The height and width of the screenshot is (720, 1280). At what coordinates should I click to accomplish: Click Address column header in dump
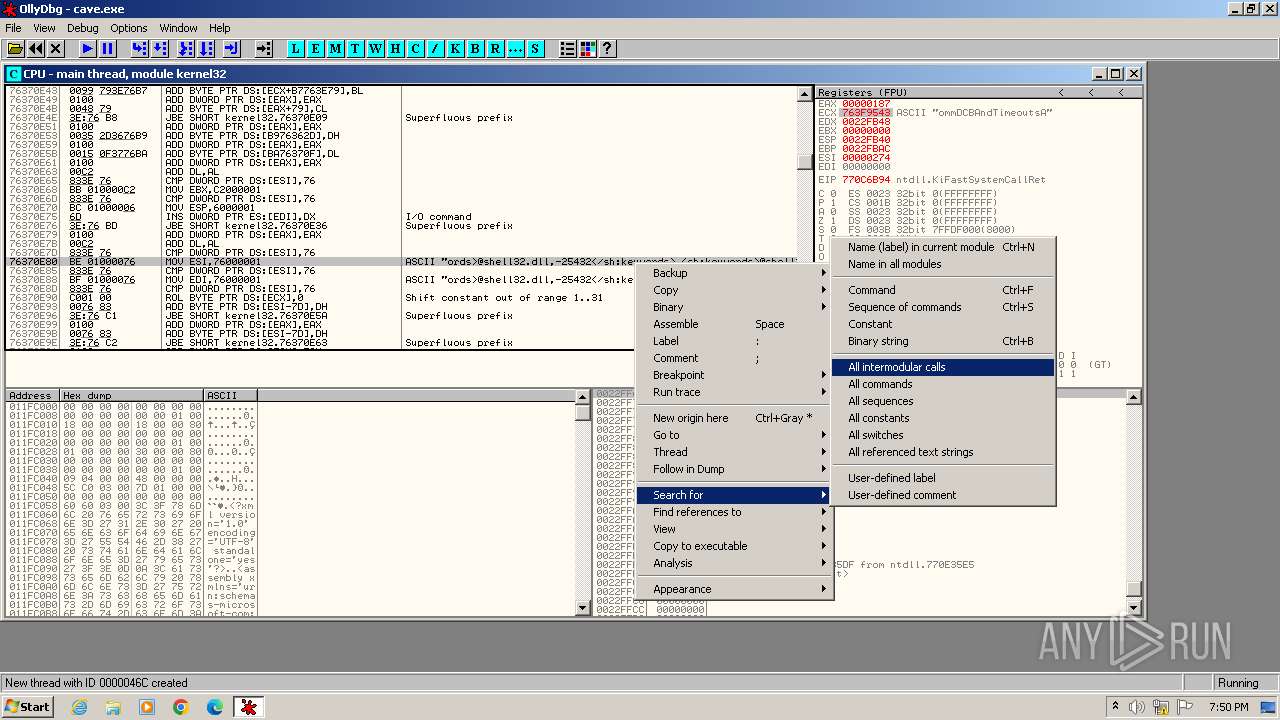pyautogui.click(x=32, y=396)
